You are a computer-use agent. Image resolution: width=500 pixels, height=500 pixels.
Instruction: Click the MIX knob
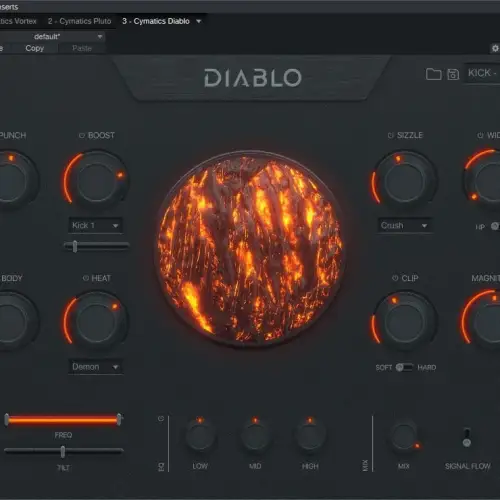click(404, 437)
